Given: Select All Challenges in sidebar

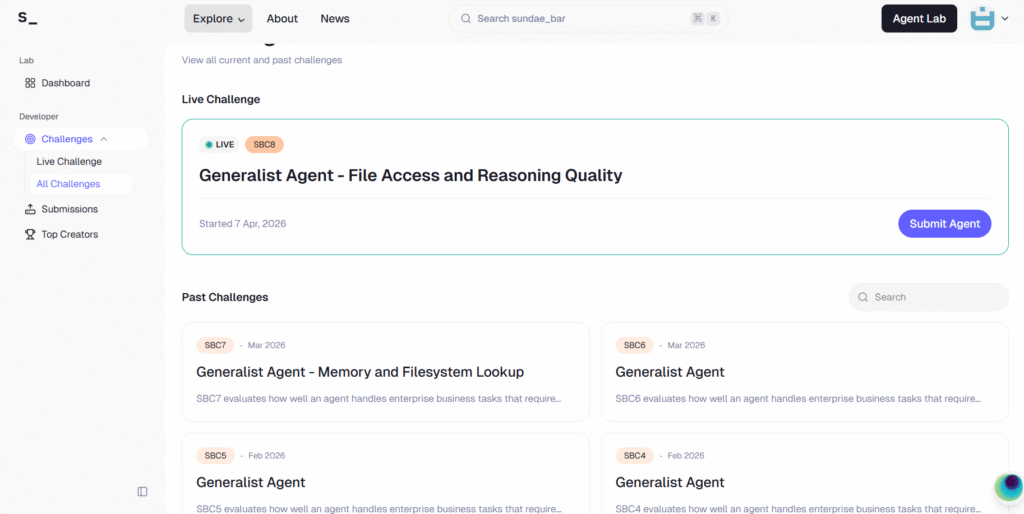Looking at the screenshot, I should 68,184.
